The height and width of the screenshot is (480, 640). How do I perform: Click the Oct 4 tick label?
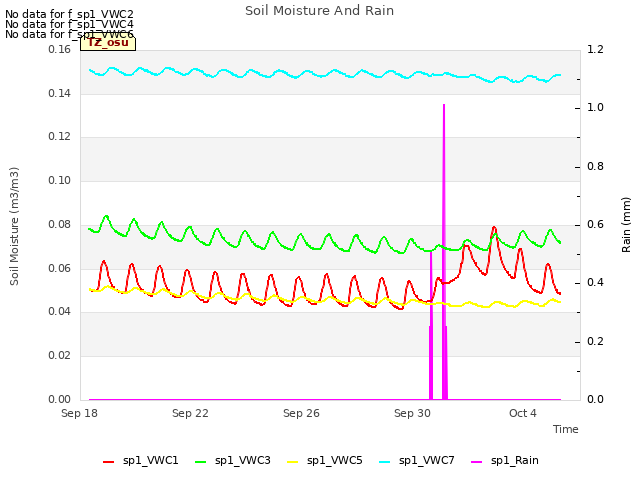point(523,413)
